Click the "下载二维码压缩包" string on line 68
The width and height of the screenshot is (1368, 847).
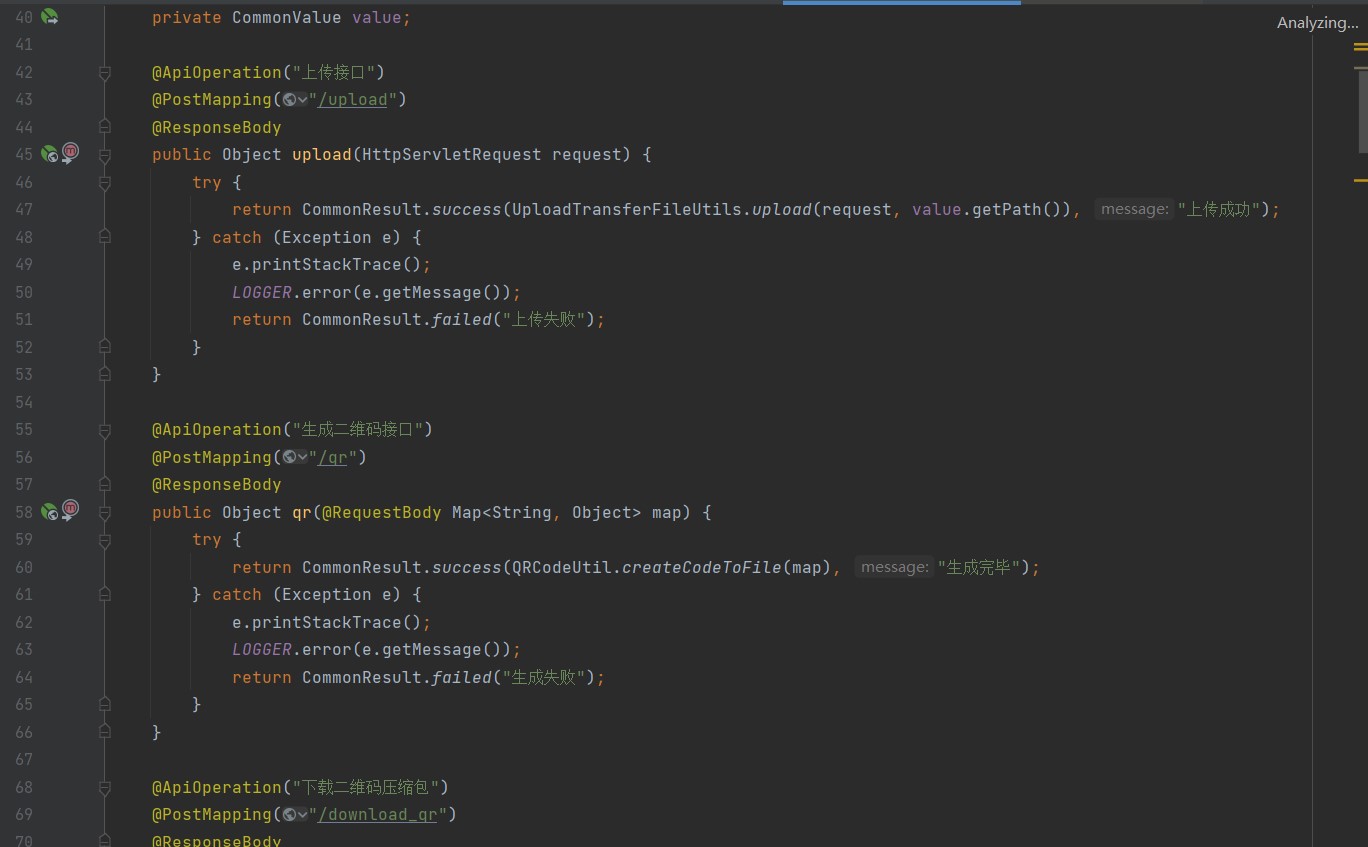tap(366, 787)
